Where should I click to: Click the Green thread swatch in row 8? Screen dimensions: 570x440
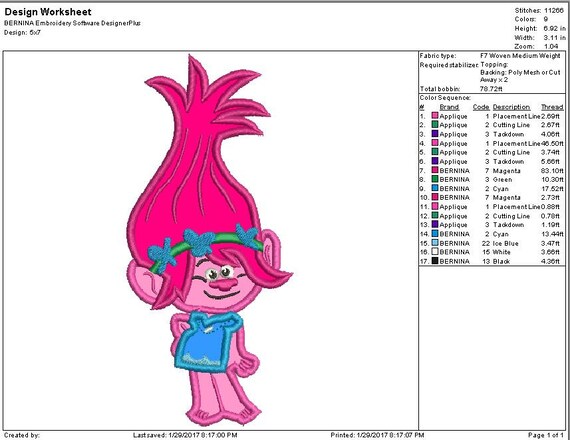[x=435, y=179]
